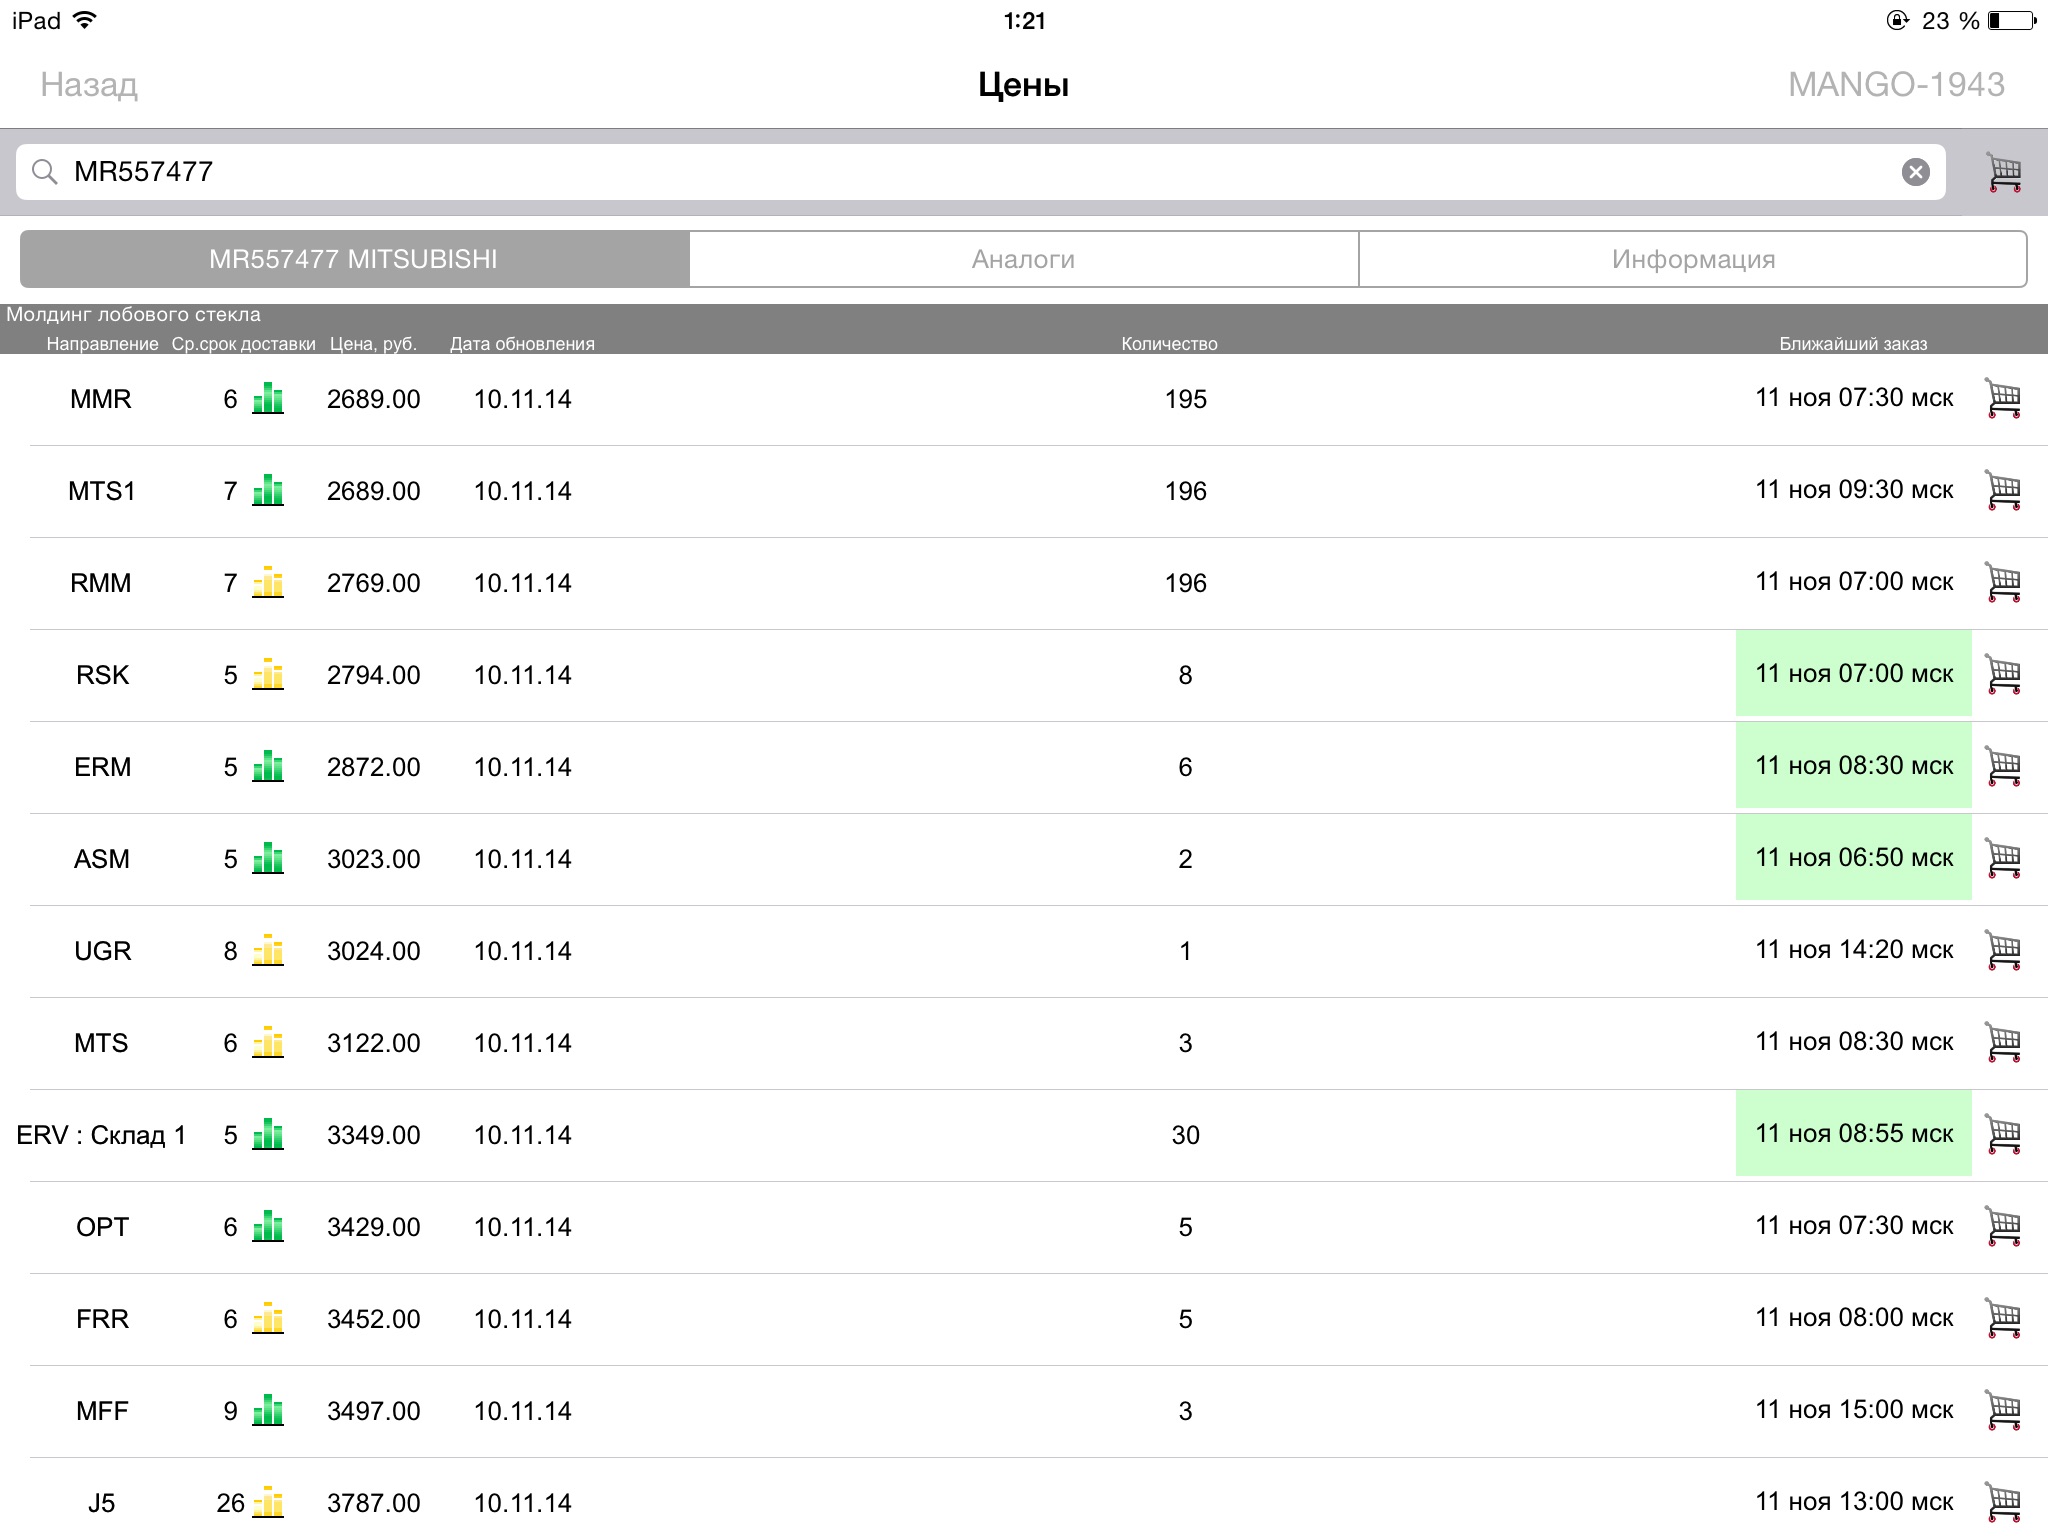Tap the Количество column header
The height and width of the screenshot is (1536, 2048).
point(1169,344)
